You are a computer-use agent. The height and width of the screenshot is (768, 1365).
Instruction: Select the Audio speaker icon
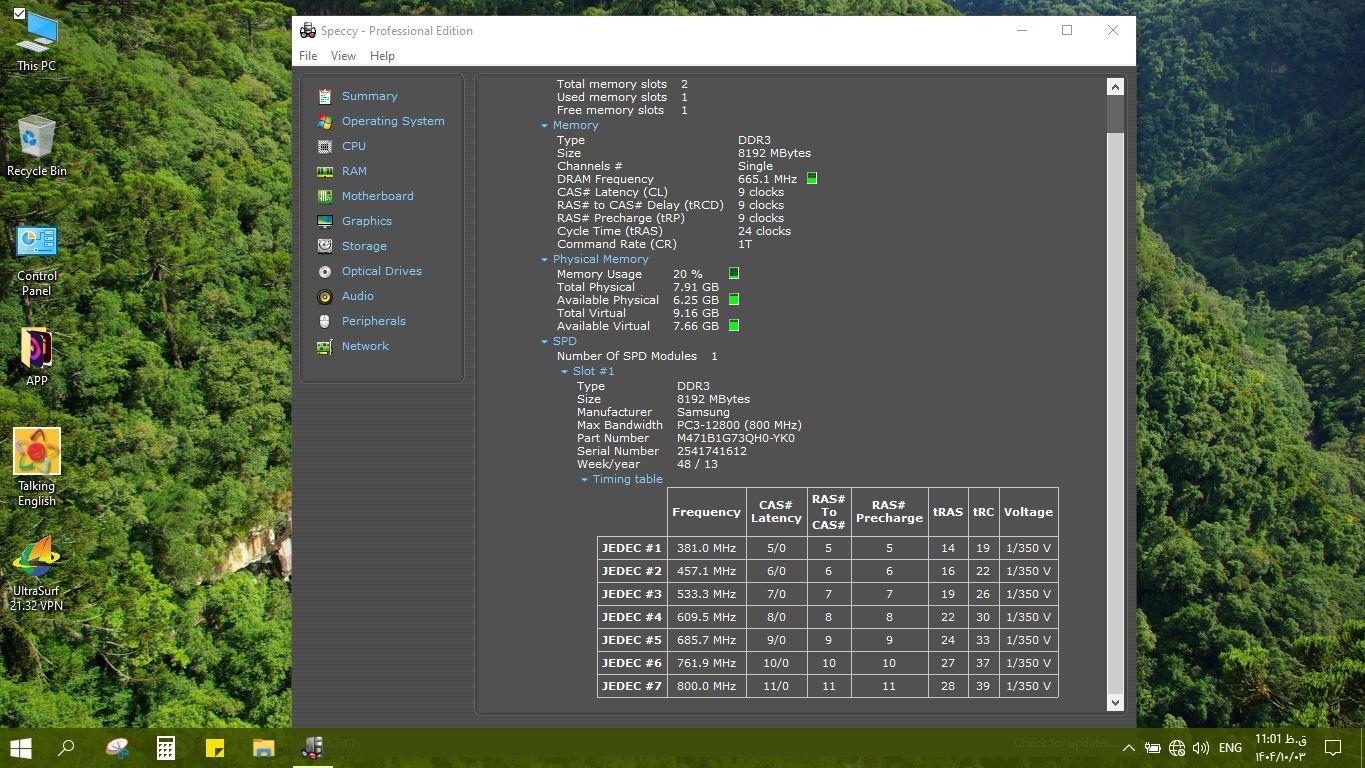click(324, 296)
